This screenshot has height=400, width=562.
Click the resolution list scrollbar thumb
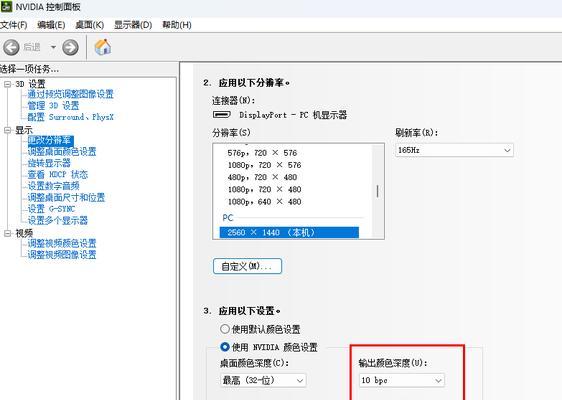pos(377,191)
